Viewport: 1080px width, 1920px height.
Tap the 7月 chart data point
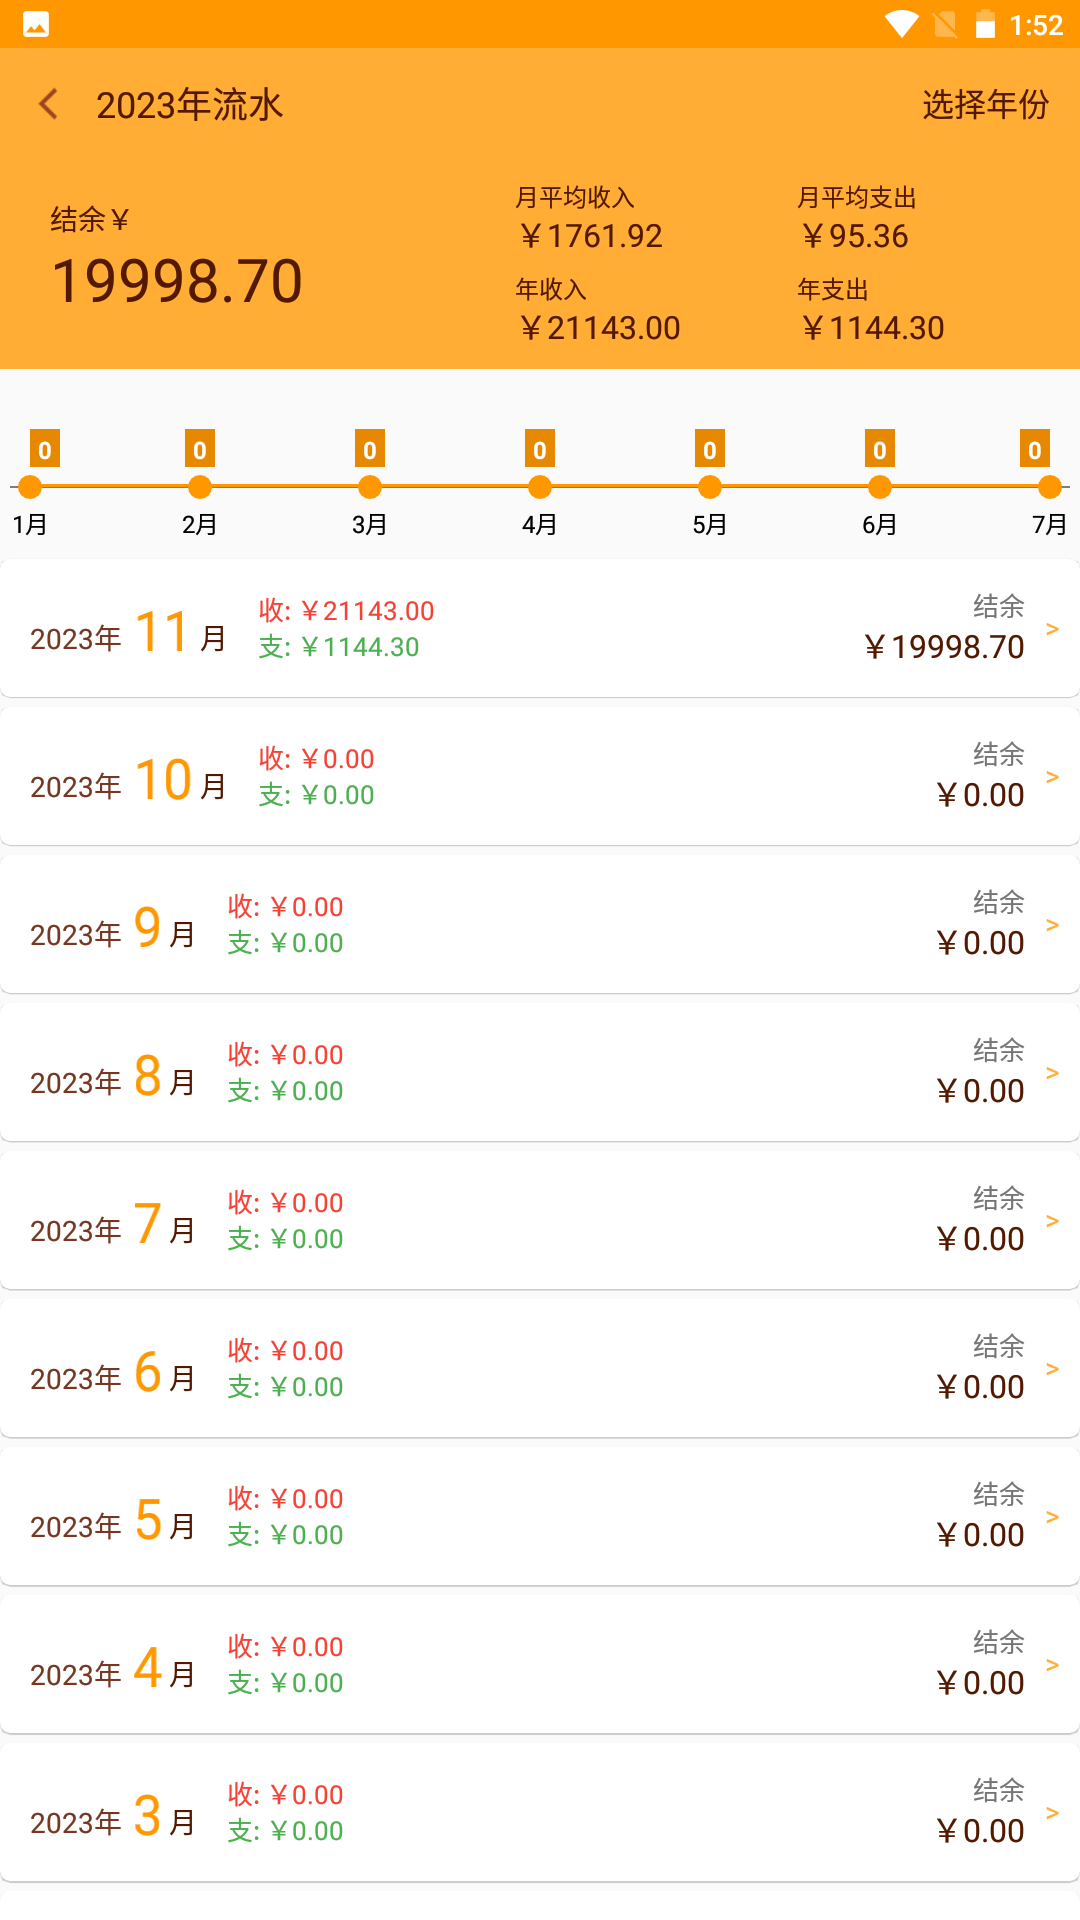pyautogui.click(x=1050, y=487)
